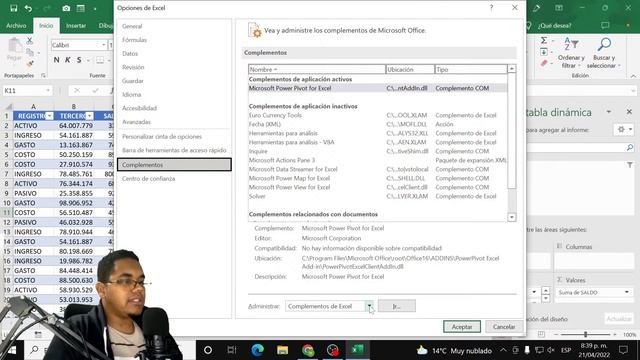Open Suma de SALDO field dropdown

pyautogui.click(x=627, y=292)
